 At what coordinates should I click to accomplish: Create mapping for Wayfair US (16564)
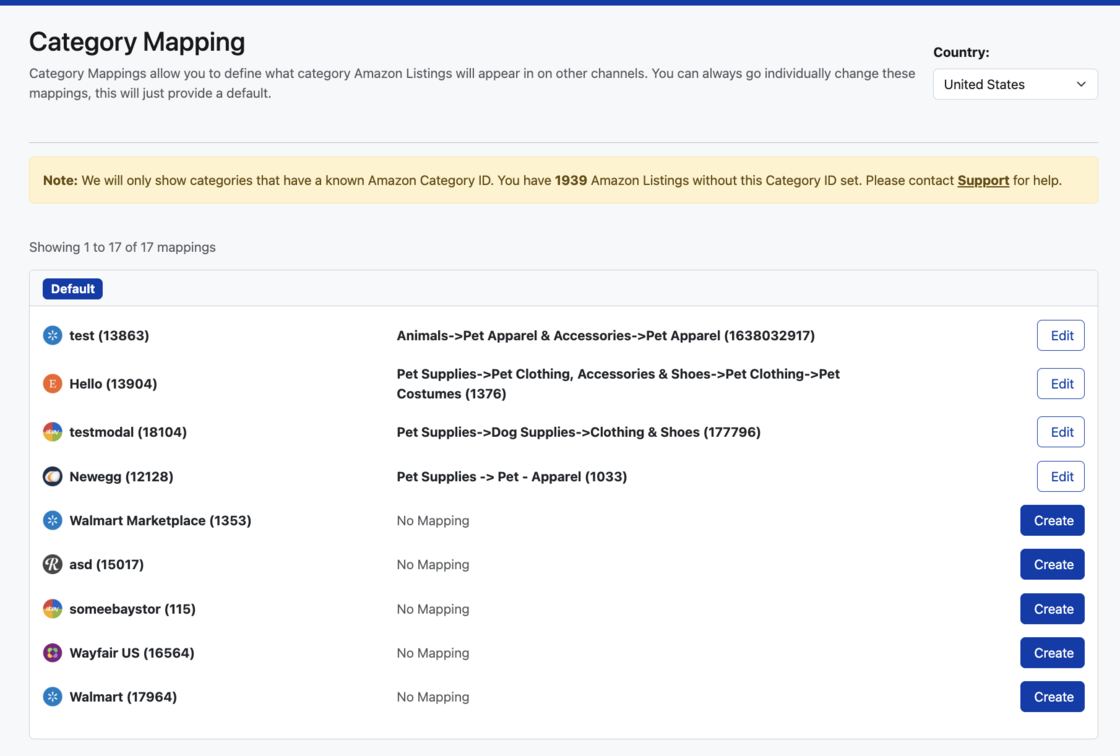(1052, 652)
